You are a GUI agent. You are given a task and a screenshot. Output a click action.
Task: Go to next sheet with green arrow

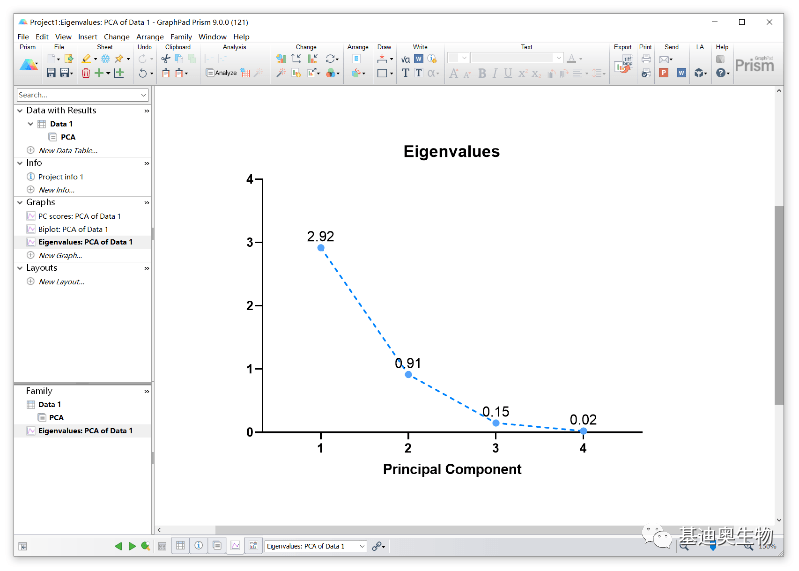pyautogui.click(x=132, y=546)
